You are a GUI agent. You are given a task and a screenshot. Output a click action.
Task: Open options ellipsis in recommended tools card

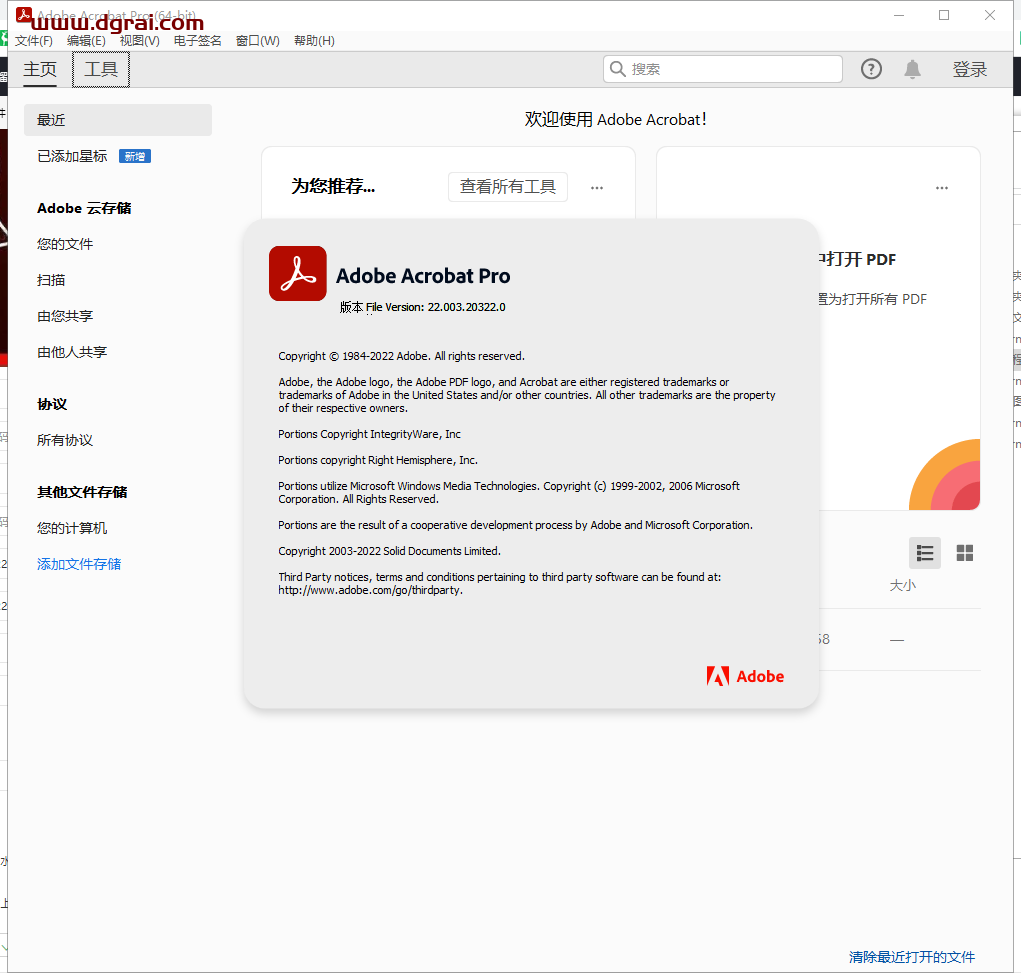click(x=597, y=188)
